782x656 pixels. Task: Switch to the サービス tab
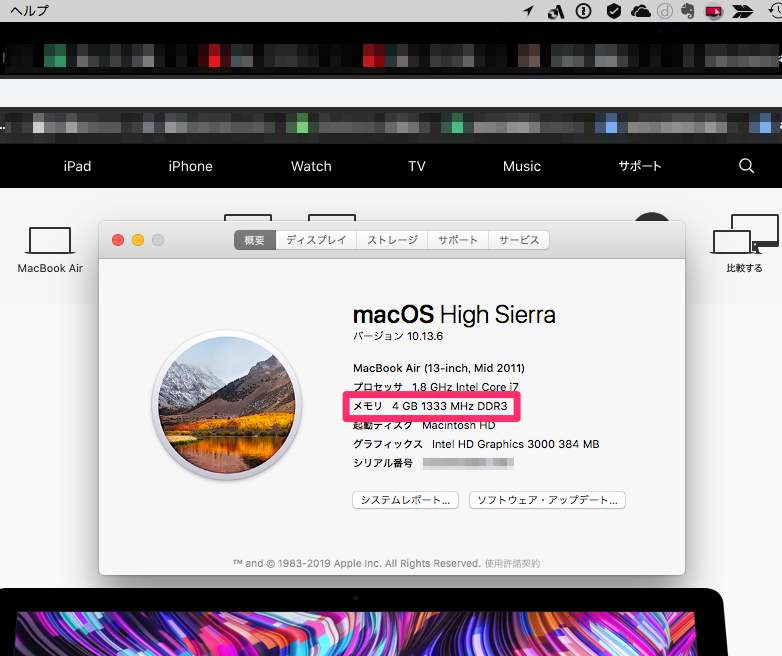pyautogui.click(x=519, y=240)
